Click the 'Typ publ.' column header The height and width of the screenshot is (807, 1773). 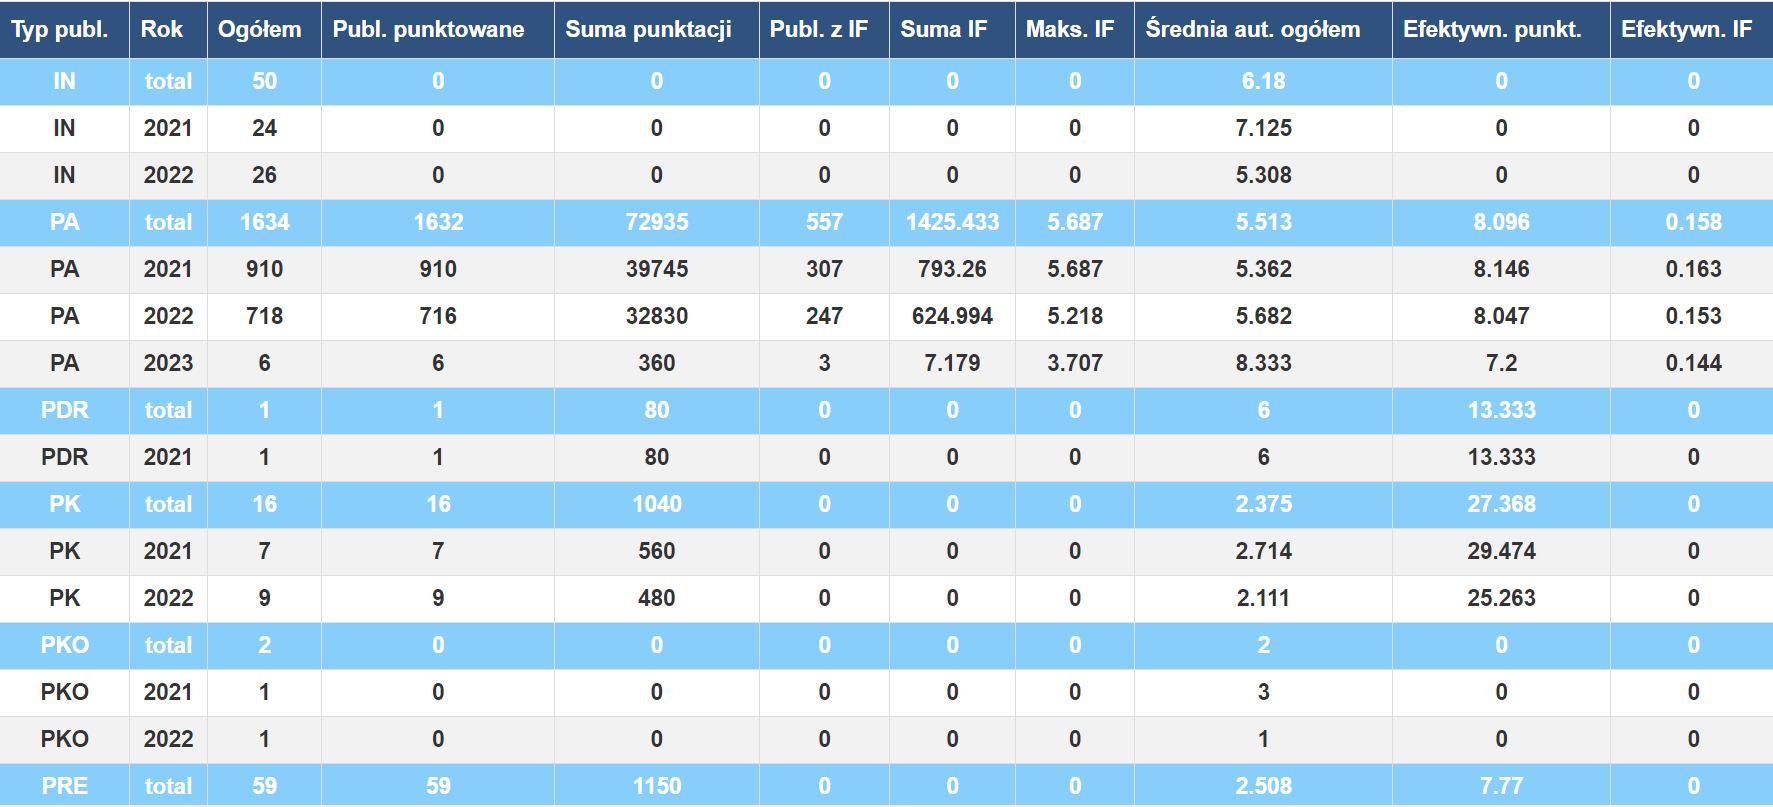pos(60,29)
